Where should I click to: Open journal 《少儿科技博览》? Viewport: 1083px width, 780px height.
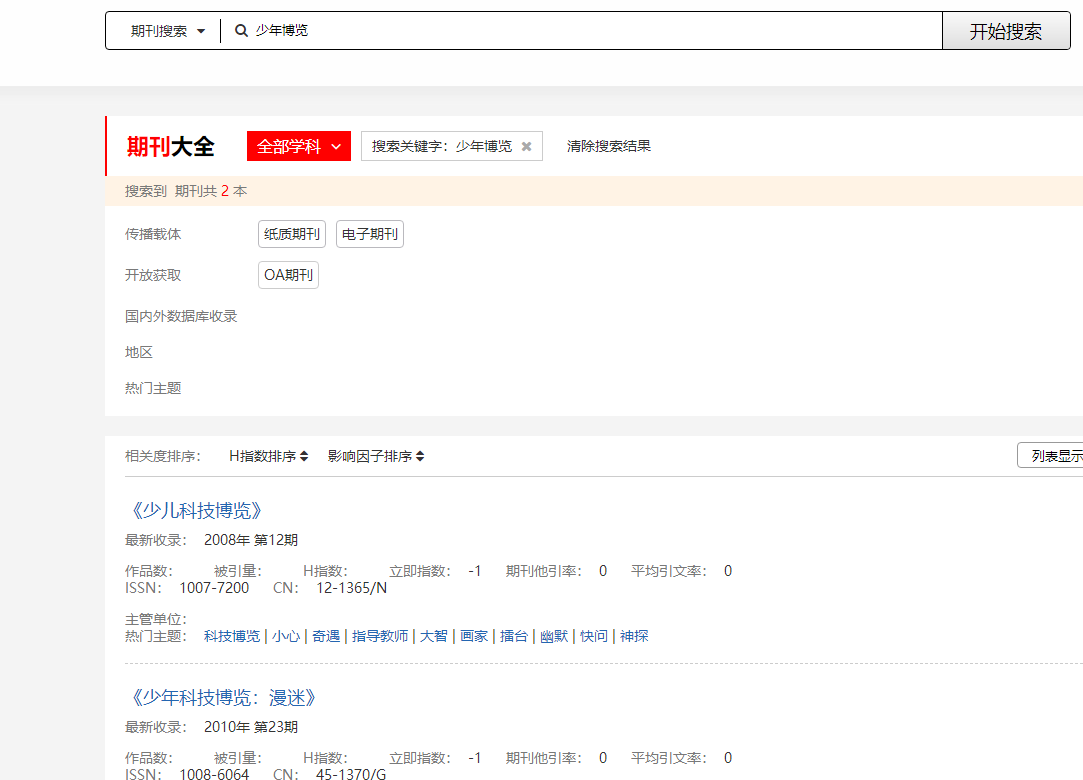point(196,511)
